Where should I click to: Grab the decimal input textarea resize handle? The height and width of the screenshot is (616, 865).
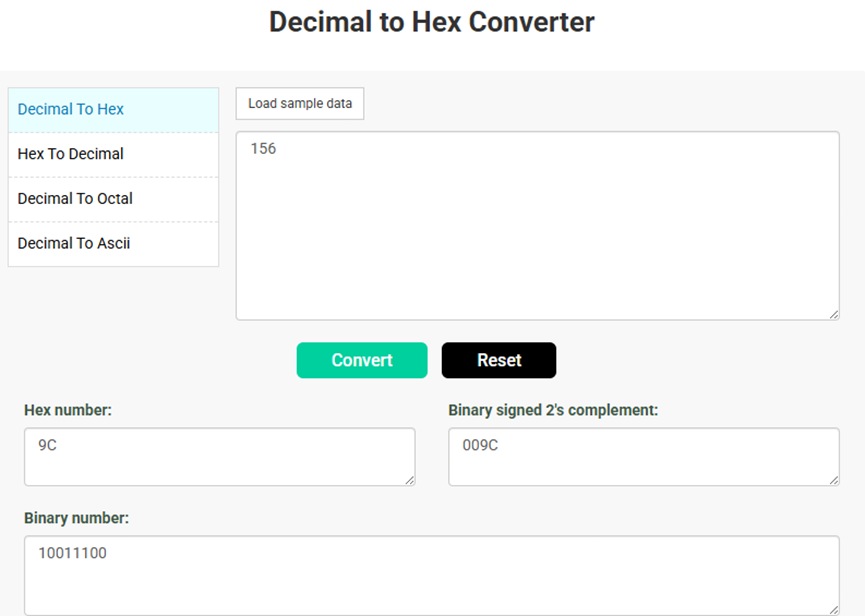[833, 314]
